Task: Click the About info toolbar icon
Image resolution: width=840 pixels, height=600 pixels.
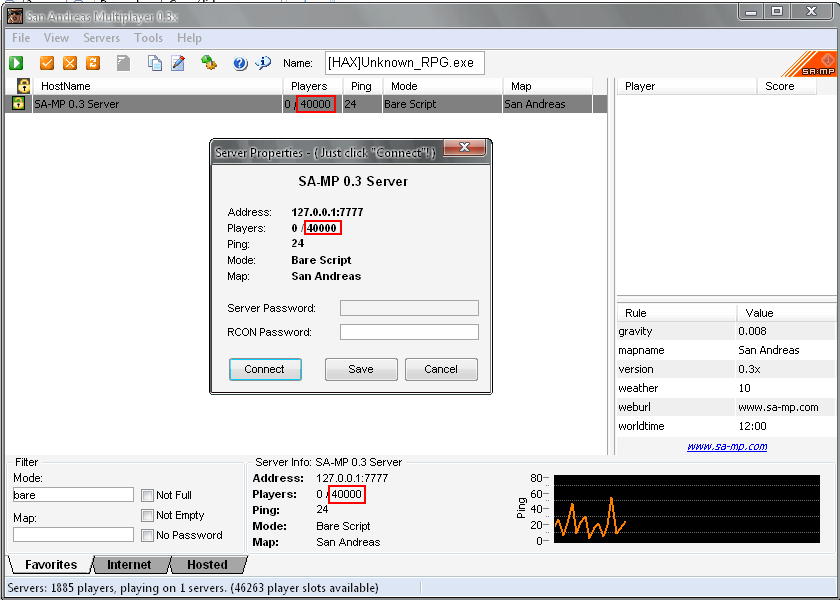Action: point(263,63)
